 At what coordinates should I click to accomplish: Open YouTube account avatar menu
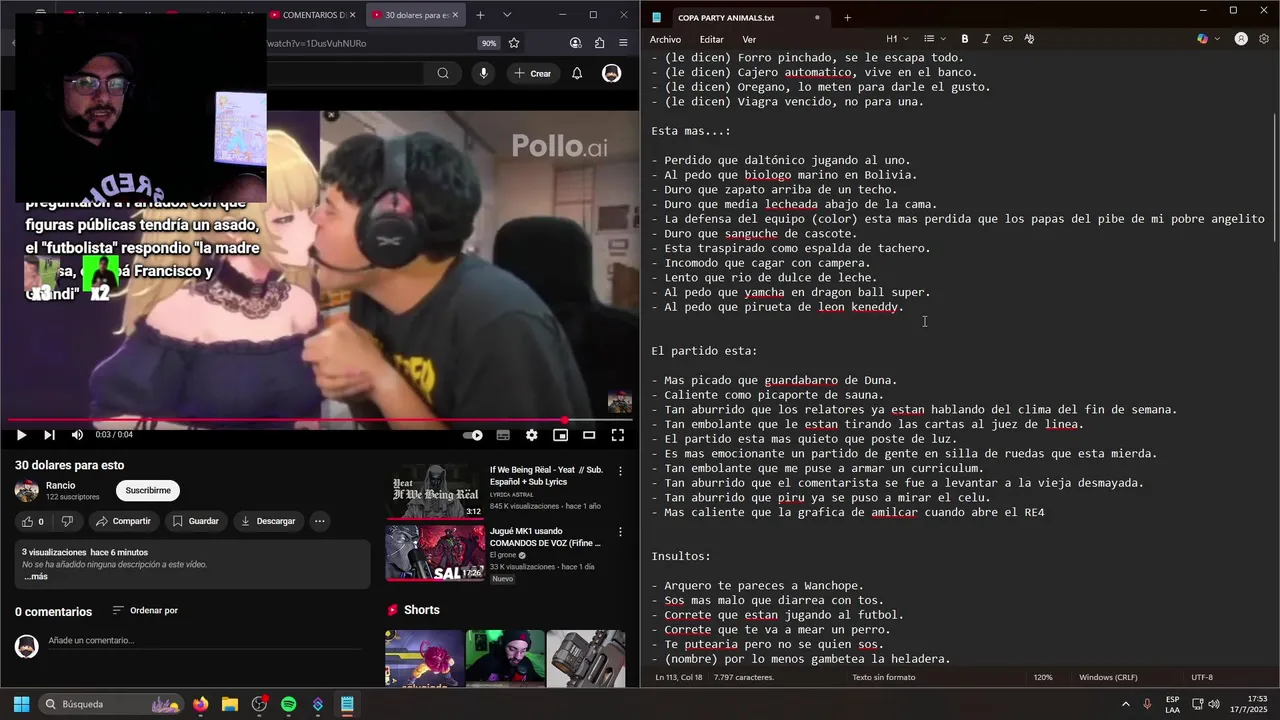(611, 73)
